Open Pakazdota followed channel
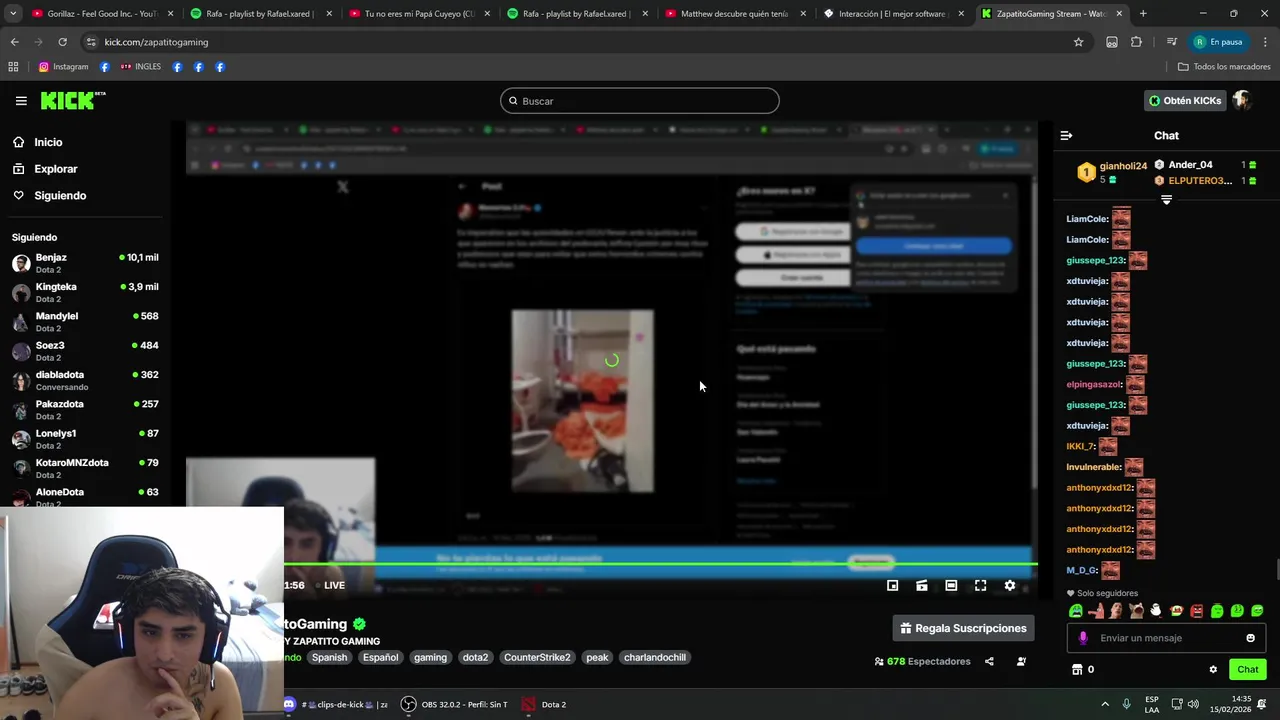Screen dimensions: 1280x720 click(84, 410)
